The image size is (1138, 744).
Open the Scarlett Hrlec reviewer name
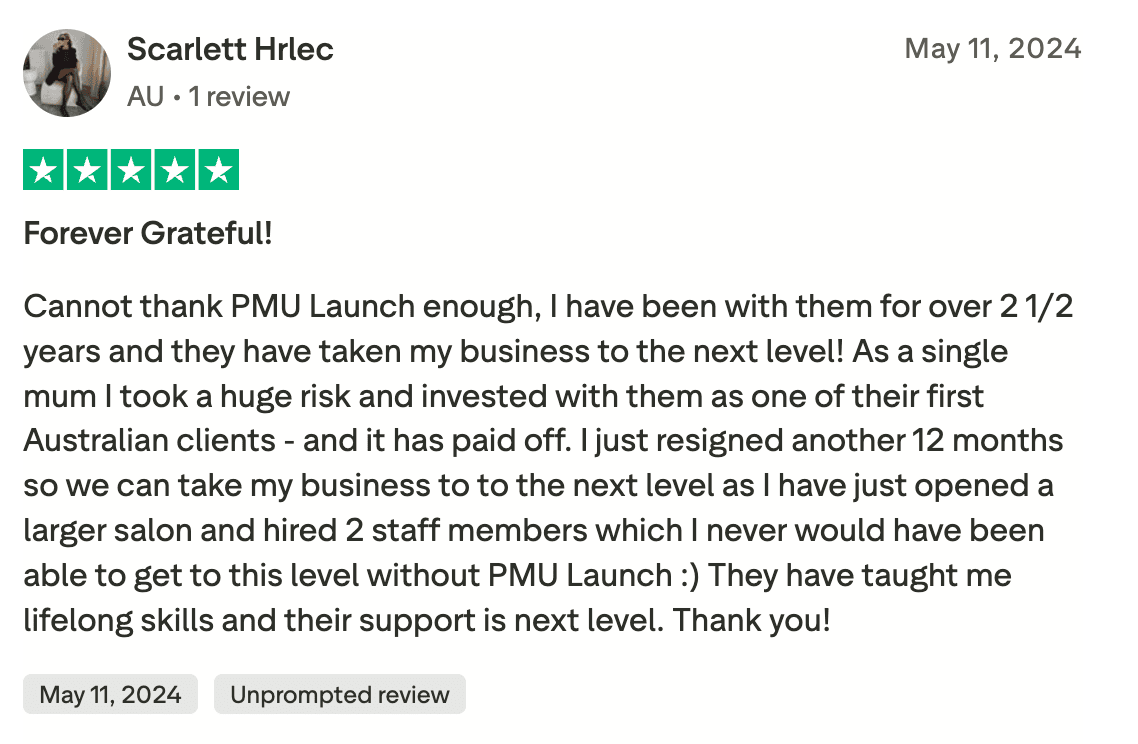(230, 49)
